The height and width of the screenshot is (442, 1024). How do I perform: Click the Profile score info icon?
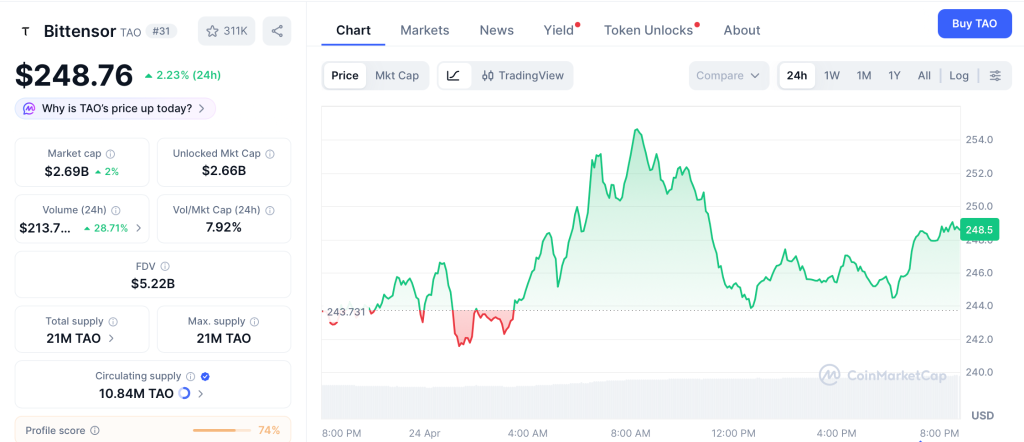click(95, 430)
